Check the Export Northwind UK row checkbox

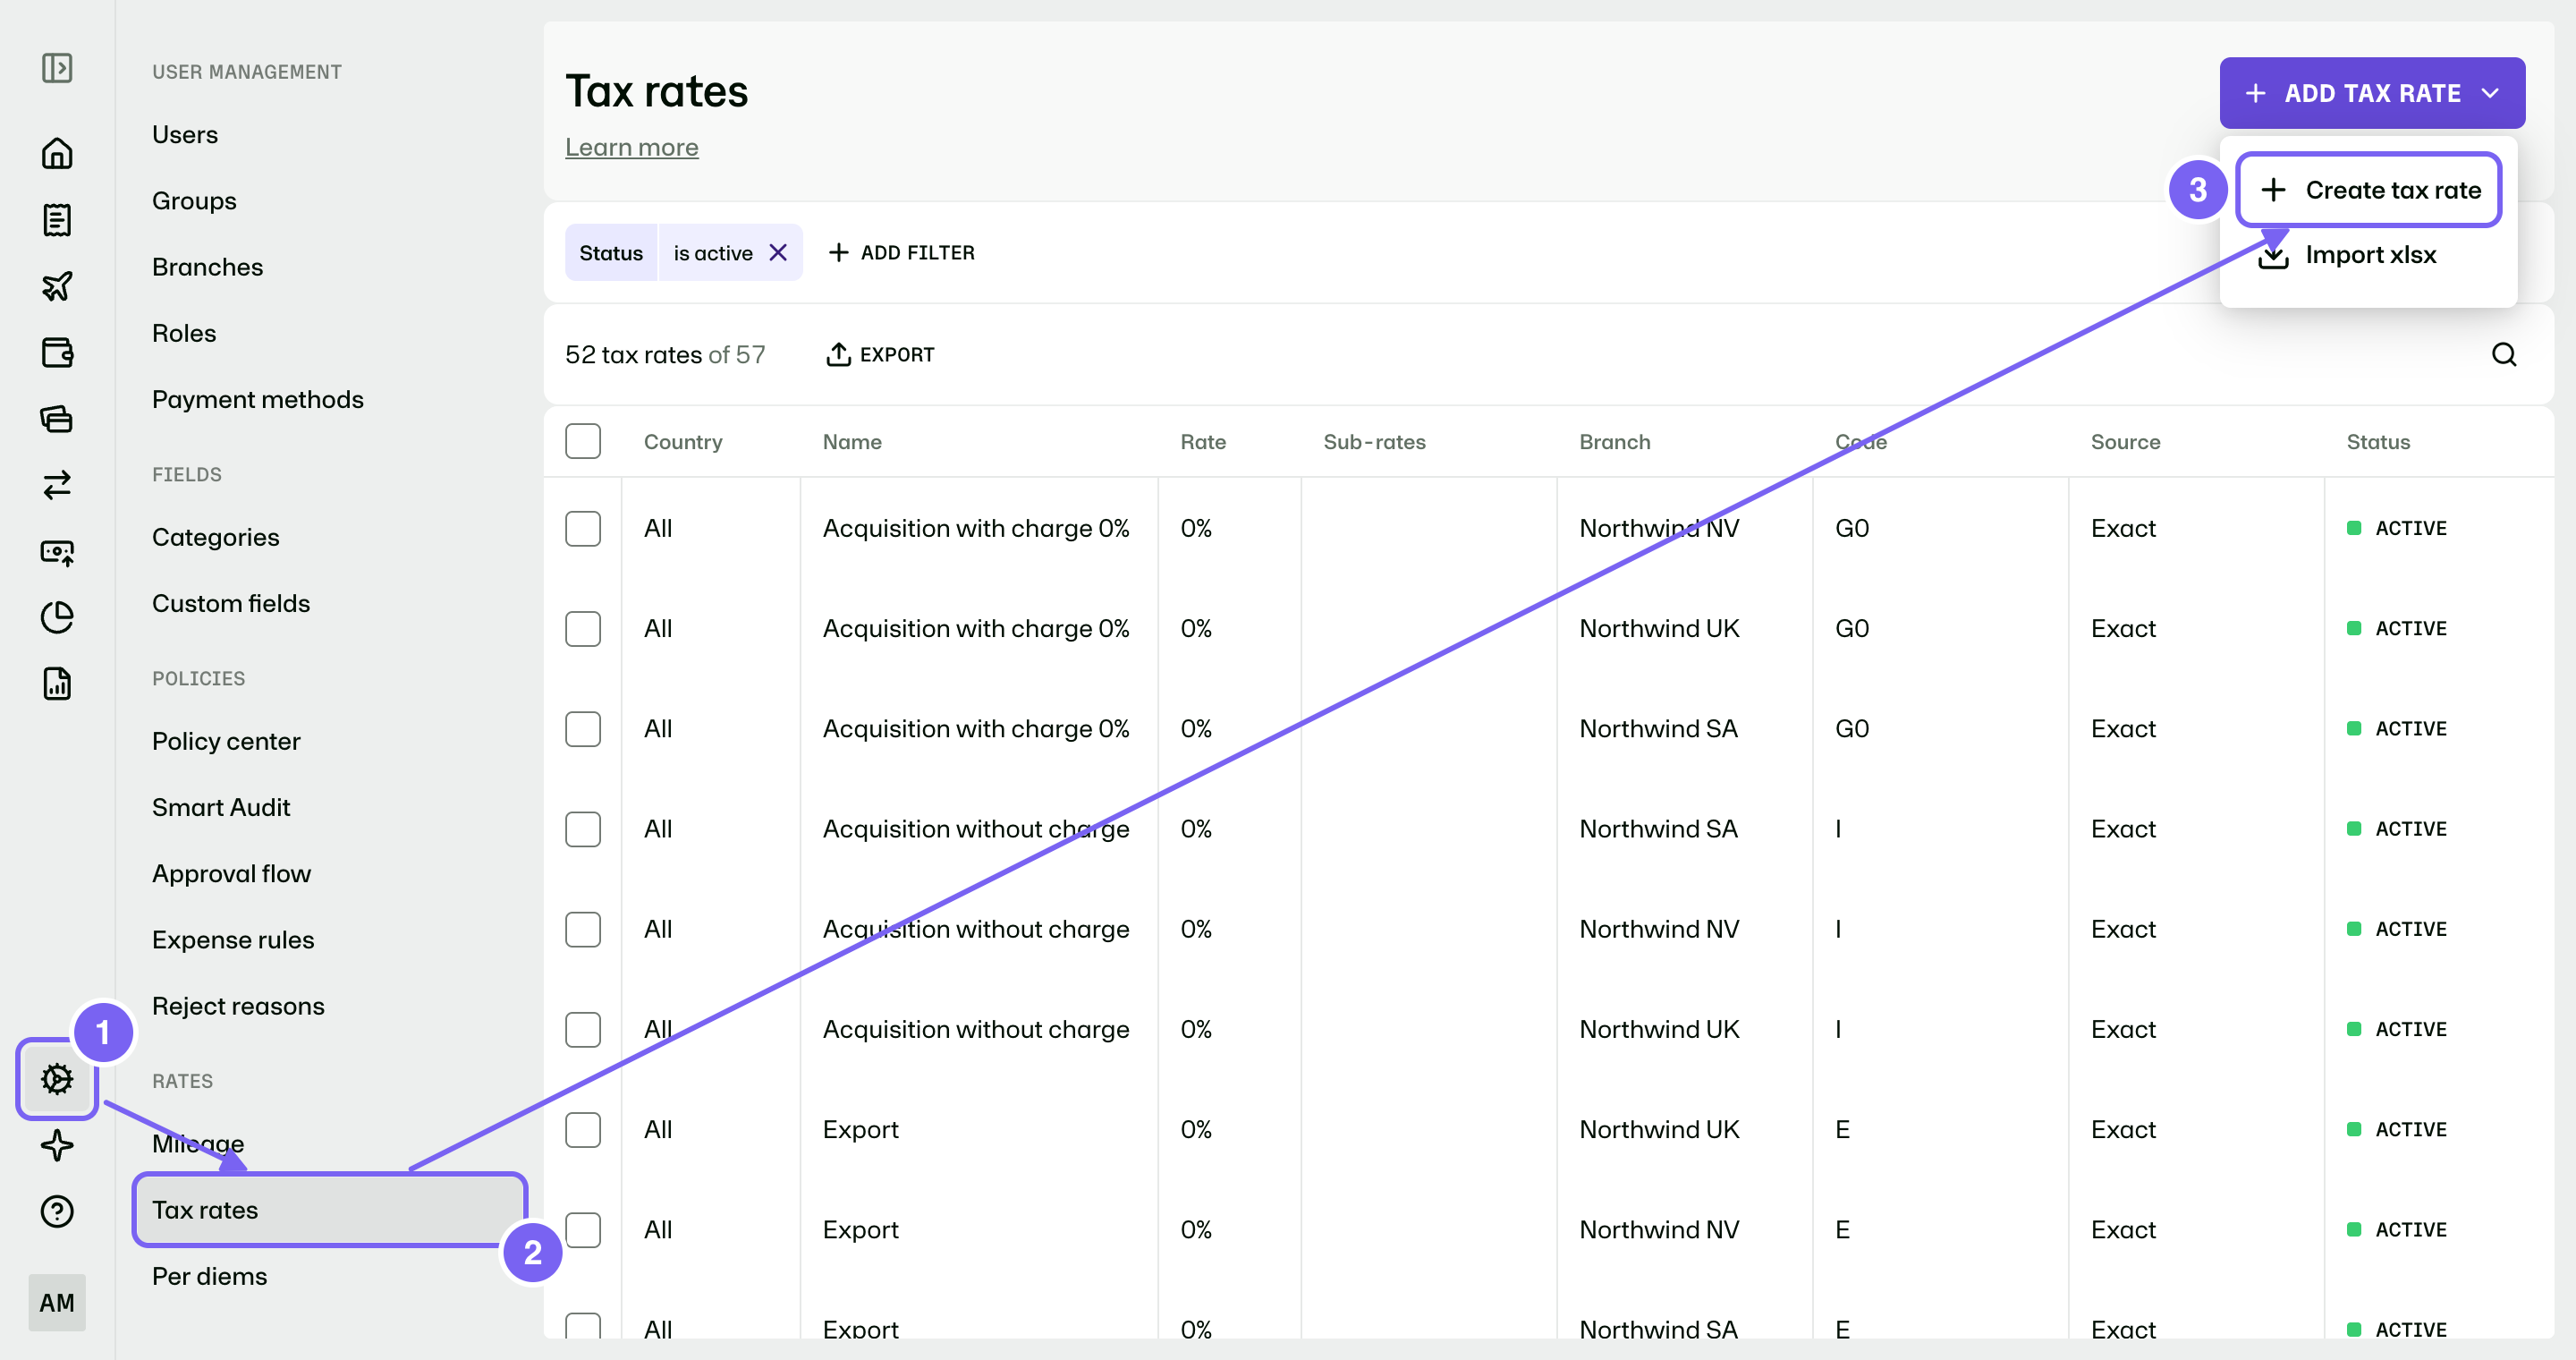coord(583,1129)
